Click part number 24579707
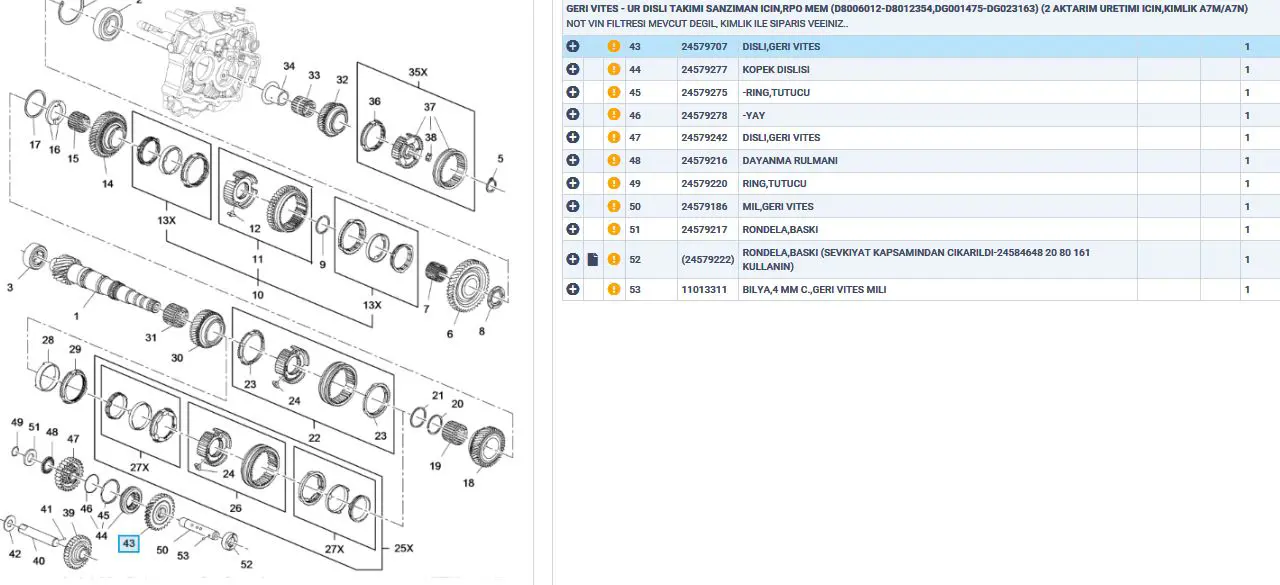 pyautogui.click(x=705, y=47)
